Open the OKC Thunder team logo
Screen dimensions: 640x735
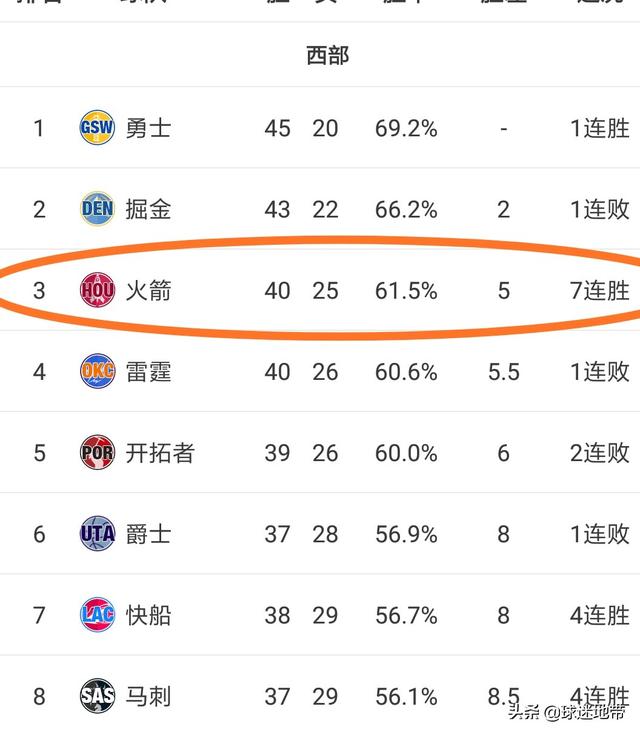click(97, 371)
